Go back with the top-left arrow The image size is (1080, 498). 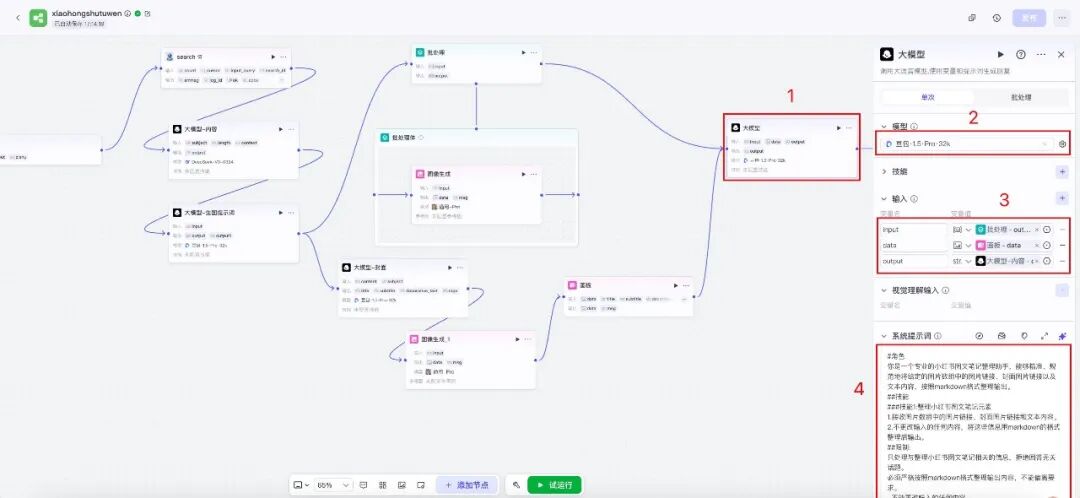click(18, 17)
